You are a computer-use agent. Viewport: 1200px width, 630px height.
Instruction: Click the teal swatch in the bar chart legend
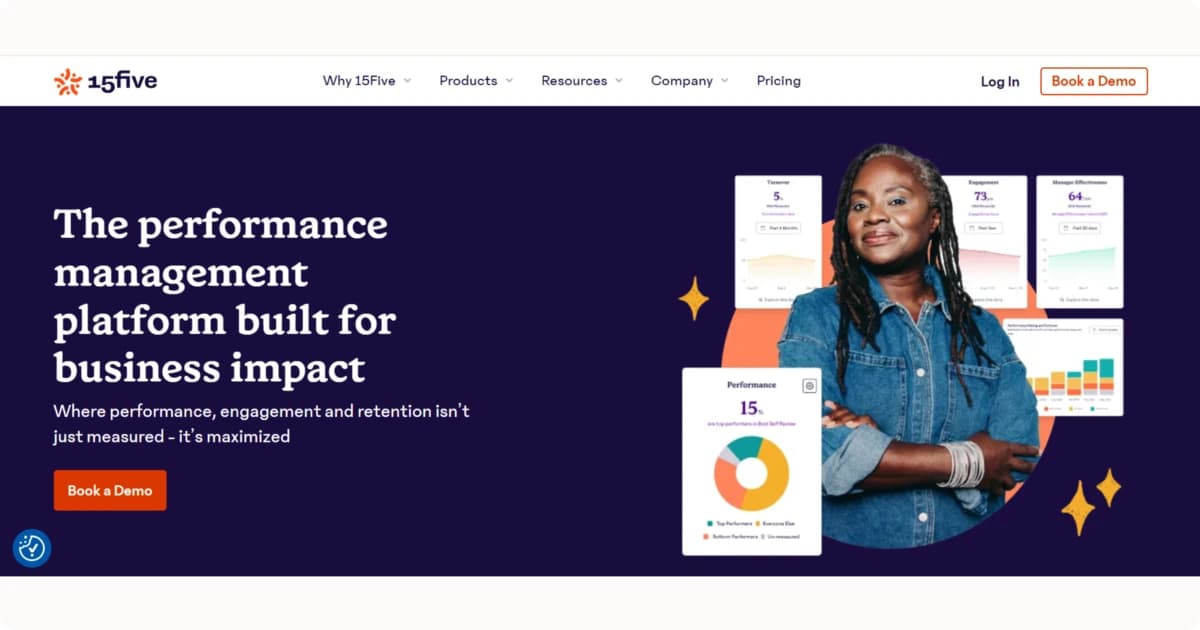click(1092, 409)
